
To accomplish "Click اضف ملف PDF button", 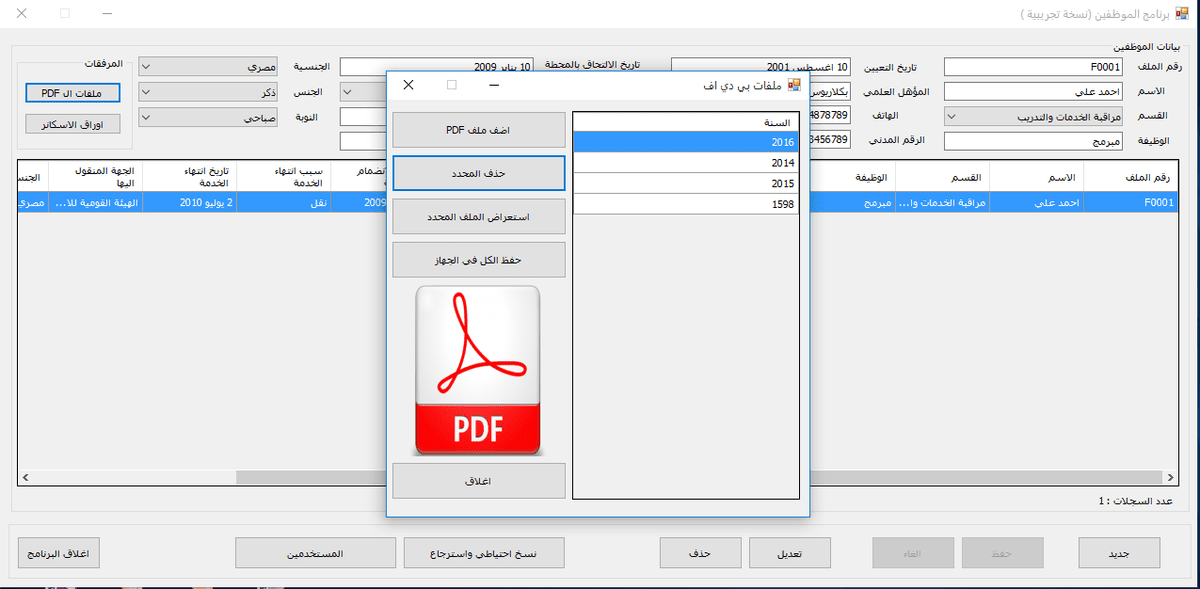I will (479, 130).
